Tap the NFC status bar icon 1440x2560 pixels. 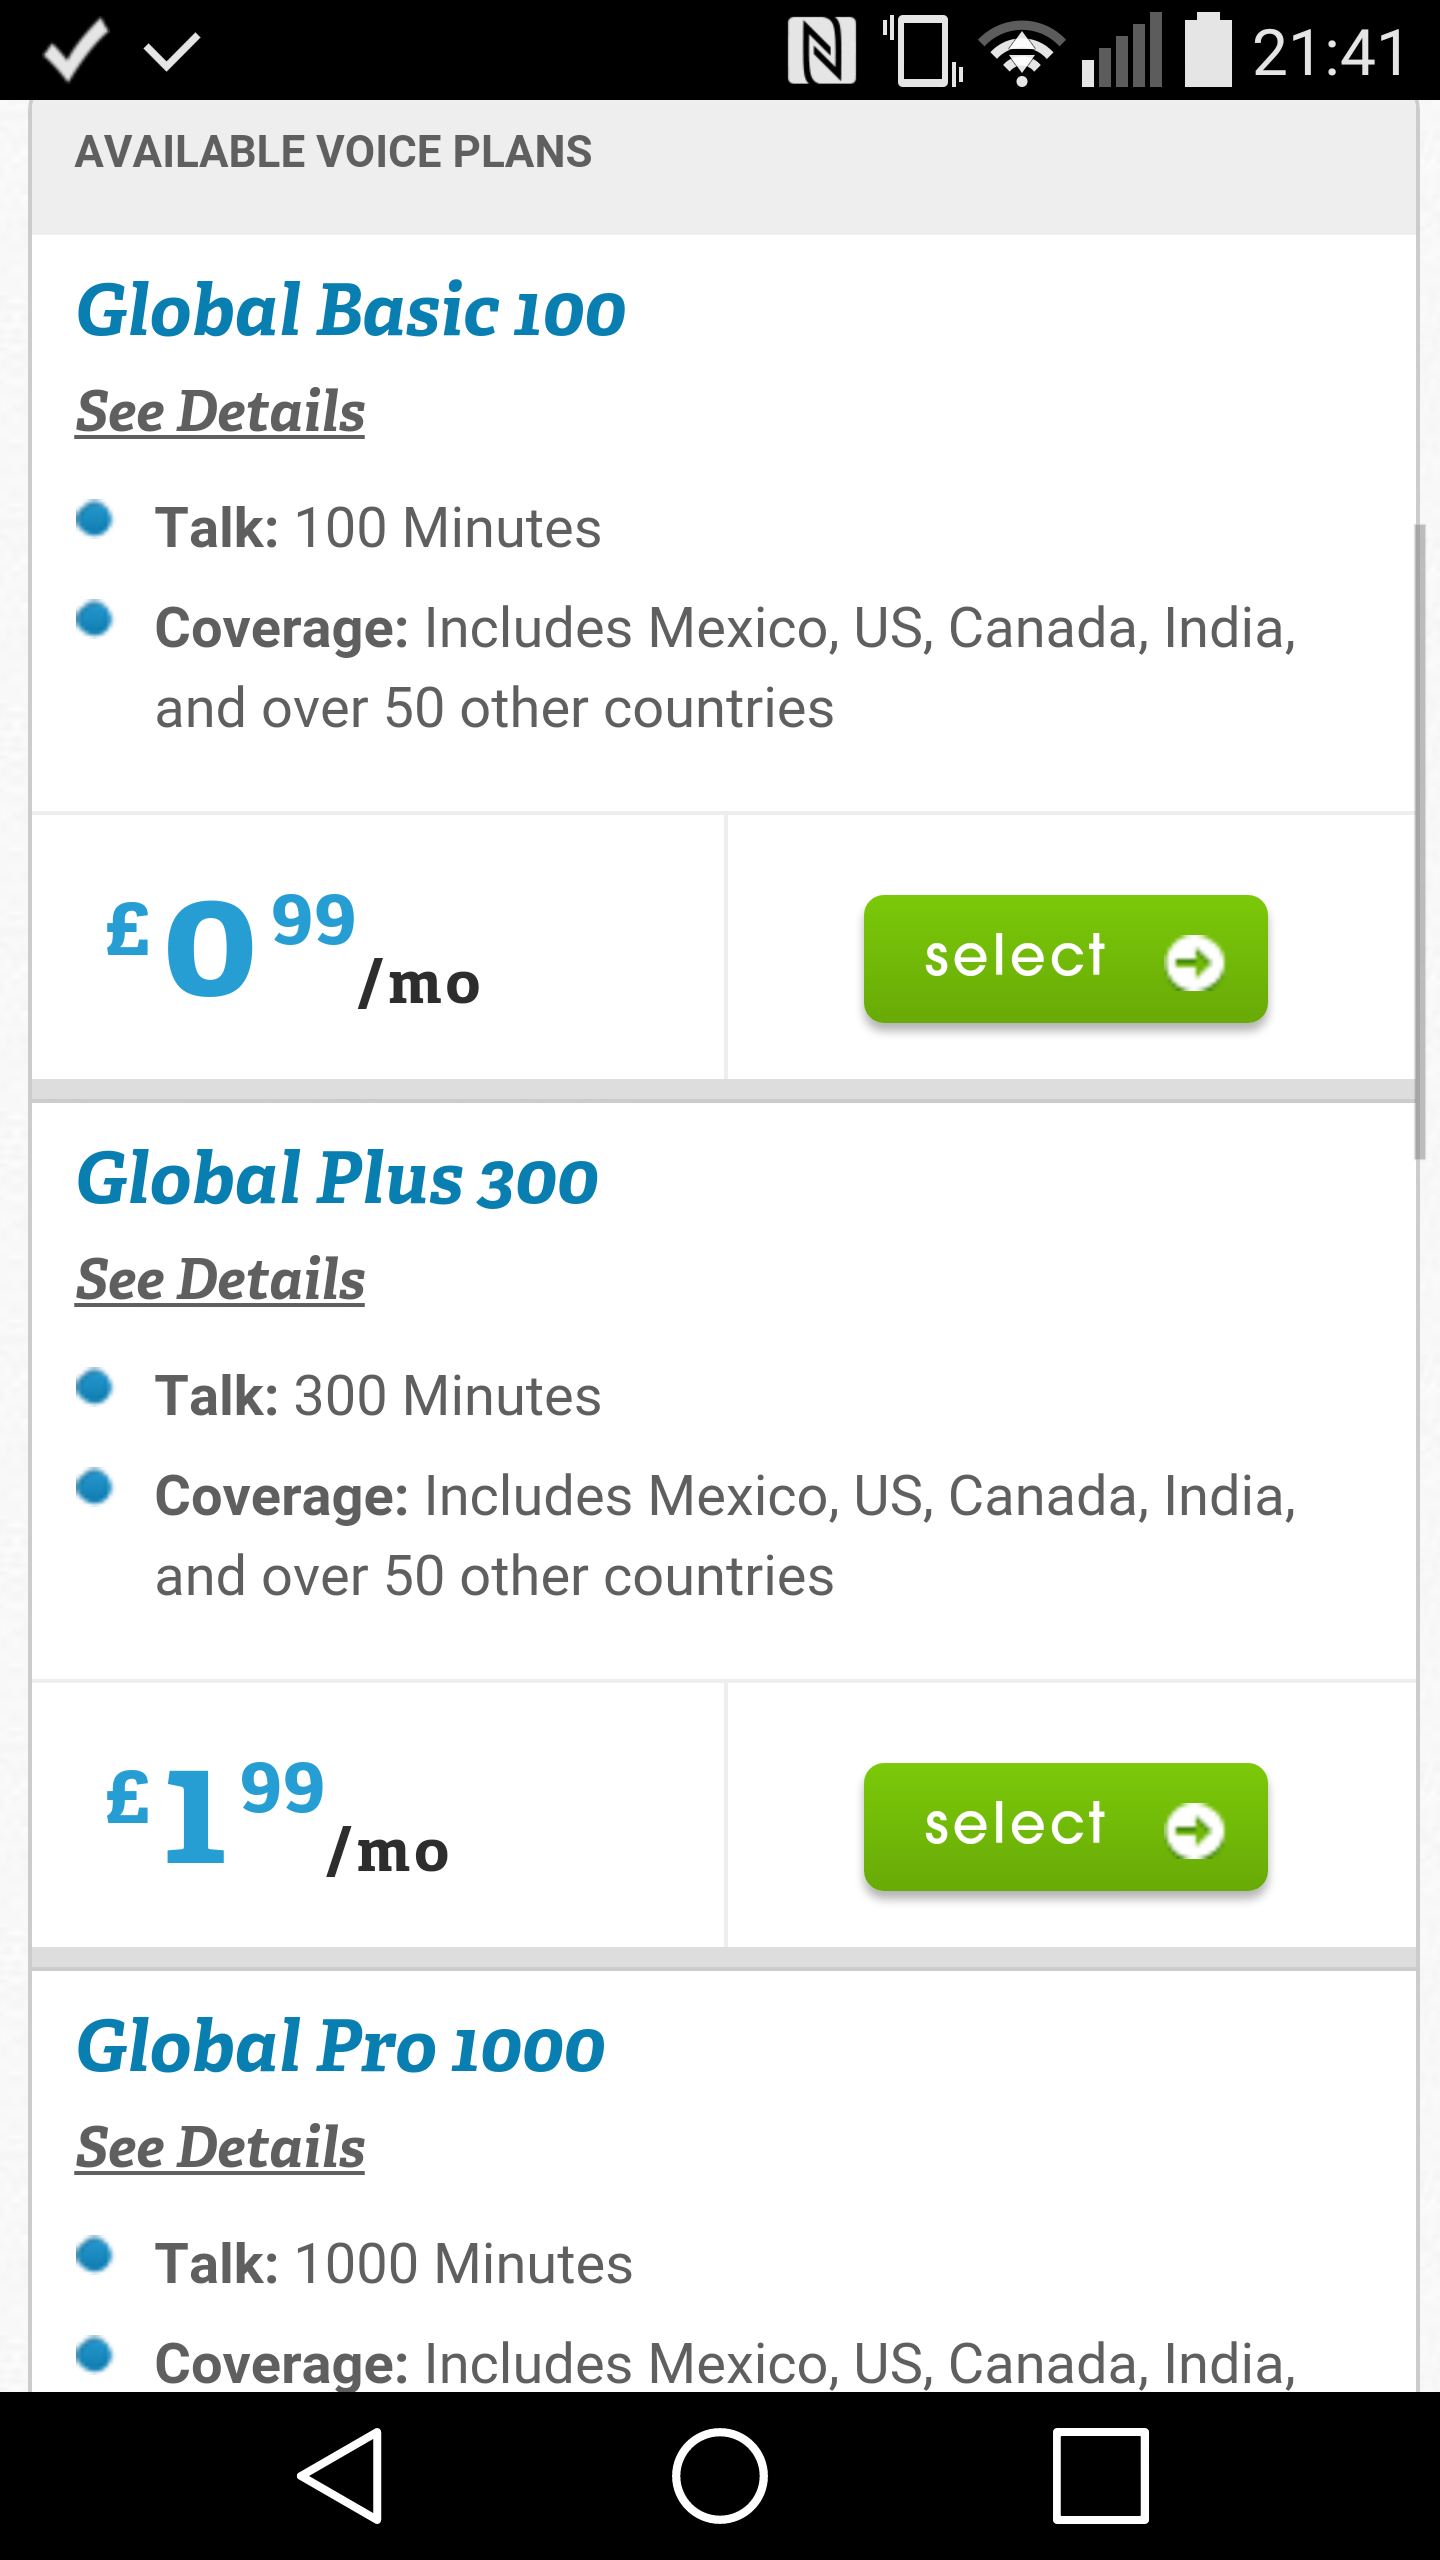tap(822, 51)
